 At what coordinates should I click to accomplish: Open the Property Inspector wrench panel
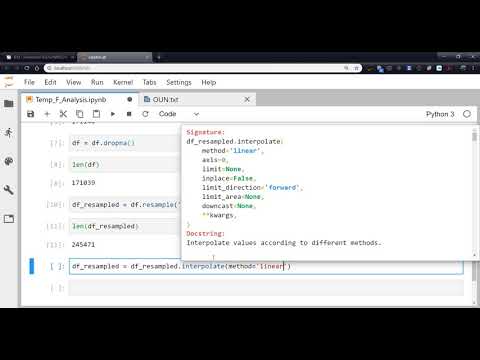point(9,190)
